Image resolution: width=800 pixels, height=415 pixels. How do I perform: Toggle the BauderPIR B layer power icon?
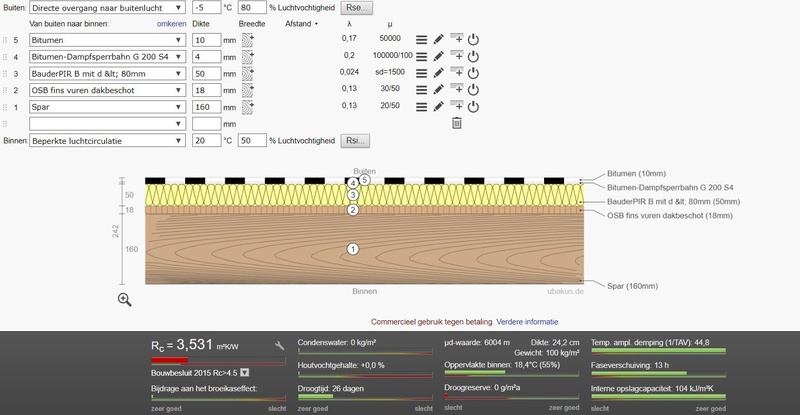click(473, 73)
